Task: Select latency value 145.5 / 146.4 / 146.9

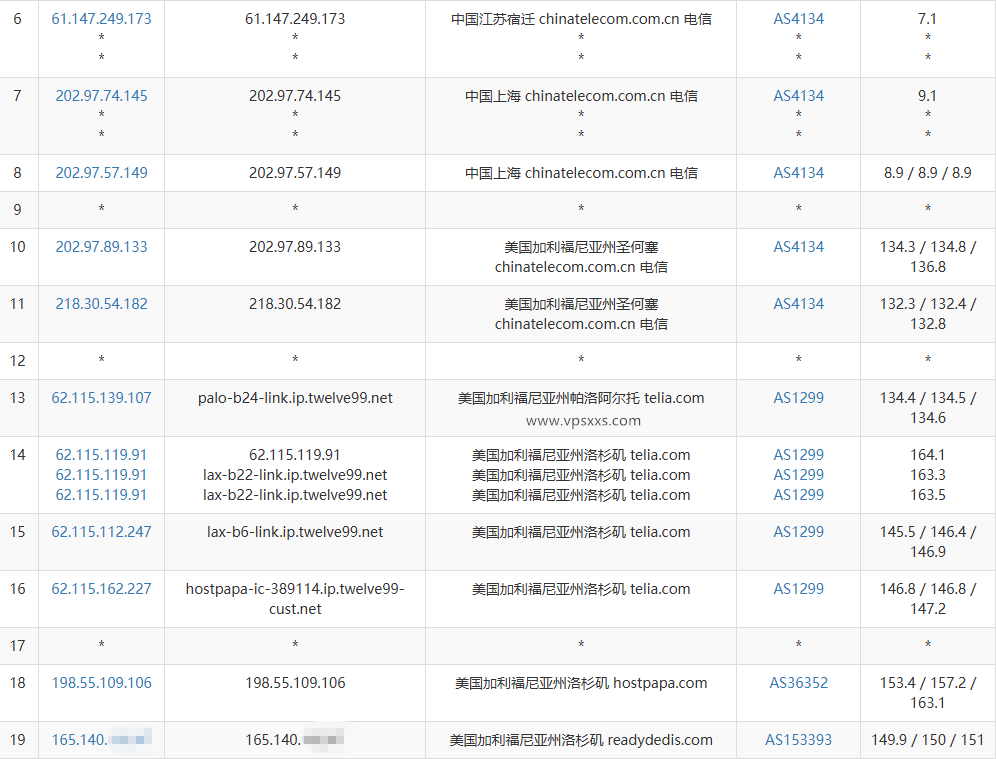Action: 927,542
